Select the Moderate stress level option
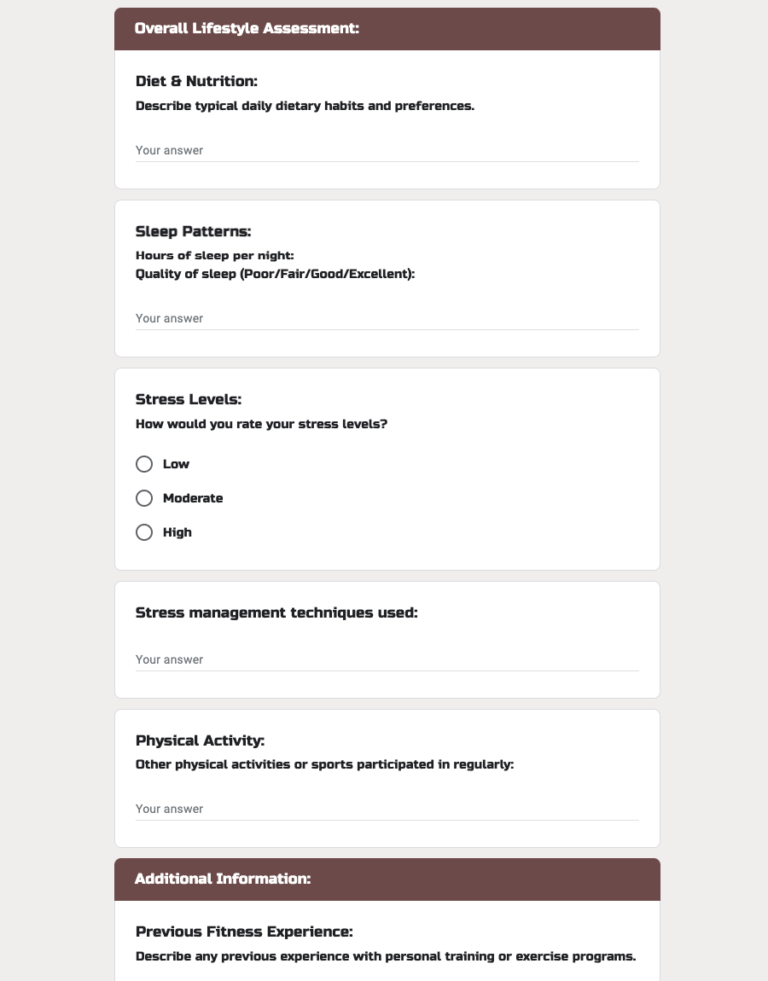Viewport: 768px width, 981px height. click(143, 498)
